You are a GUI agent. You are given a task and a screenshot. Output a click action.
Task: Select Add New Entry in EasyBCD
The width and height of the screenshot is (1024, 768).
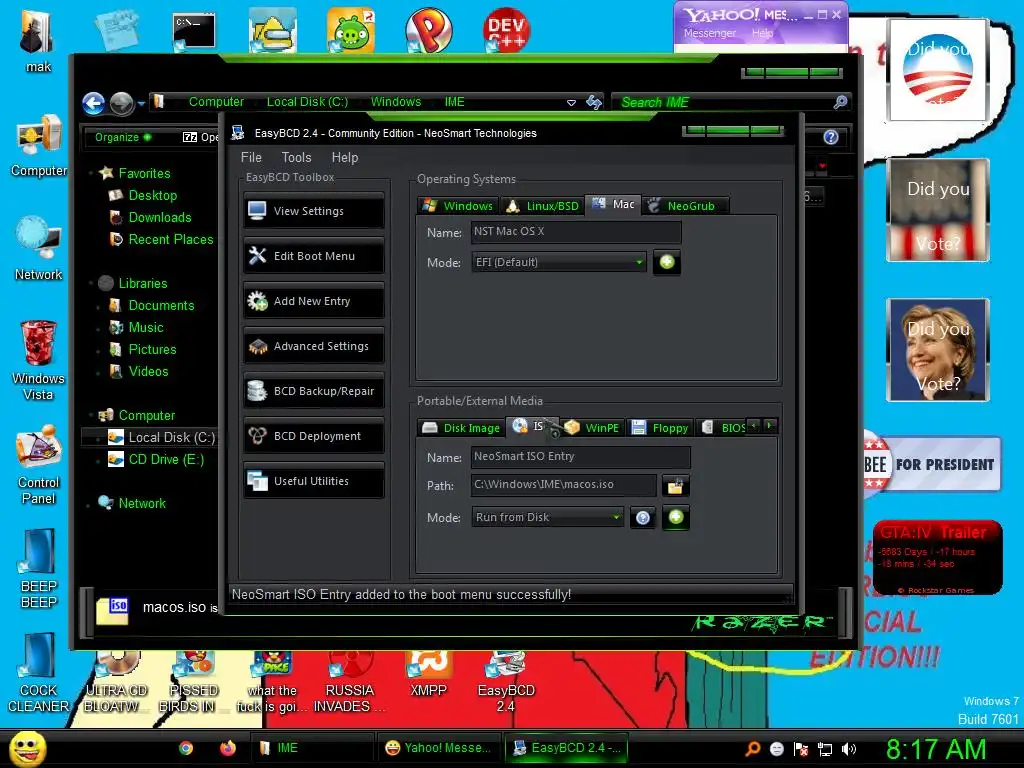pyautogui.click(x=314, y=301)
